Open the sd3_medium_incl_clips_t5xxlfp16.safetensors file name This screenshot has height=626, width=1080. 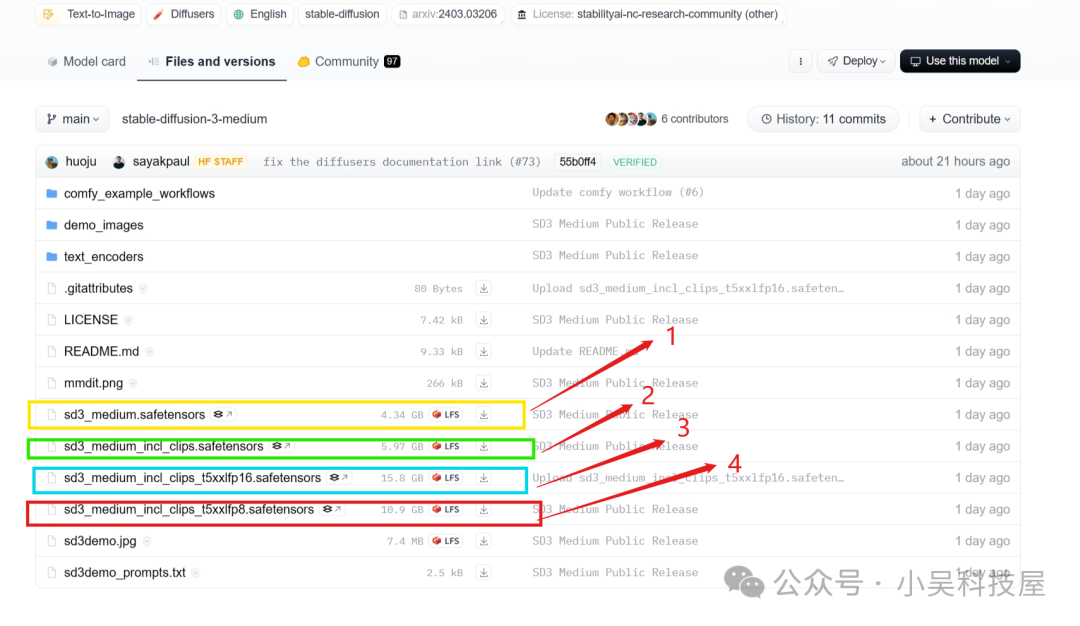(192, 478)
